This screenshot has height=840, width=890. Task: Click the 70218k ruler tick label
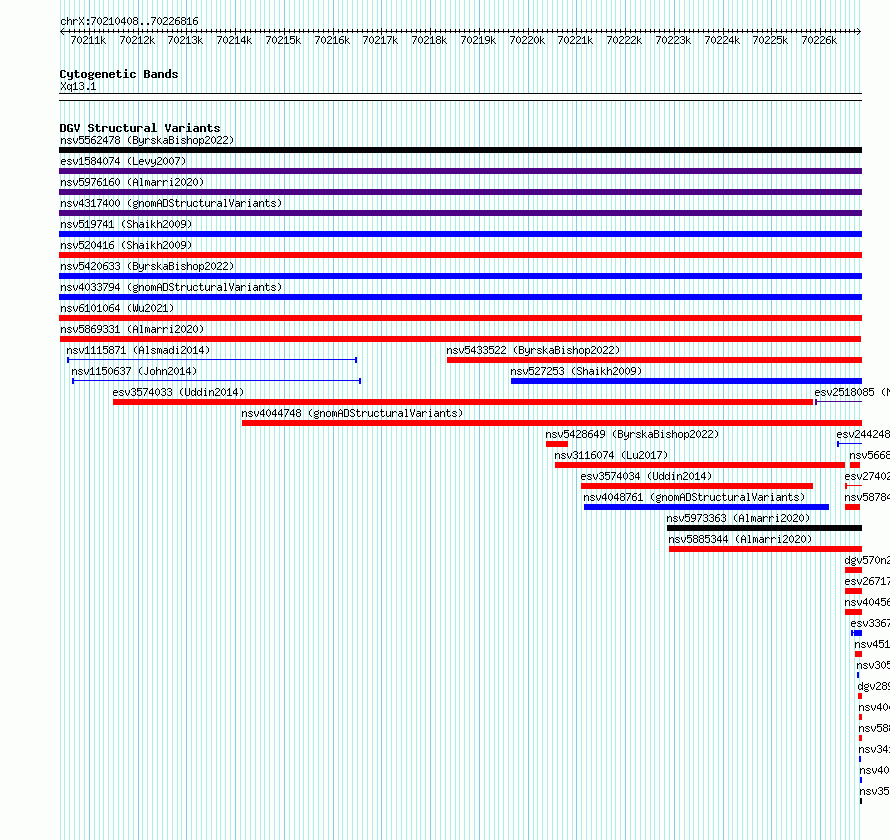[x=429, y=40]
